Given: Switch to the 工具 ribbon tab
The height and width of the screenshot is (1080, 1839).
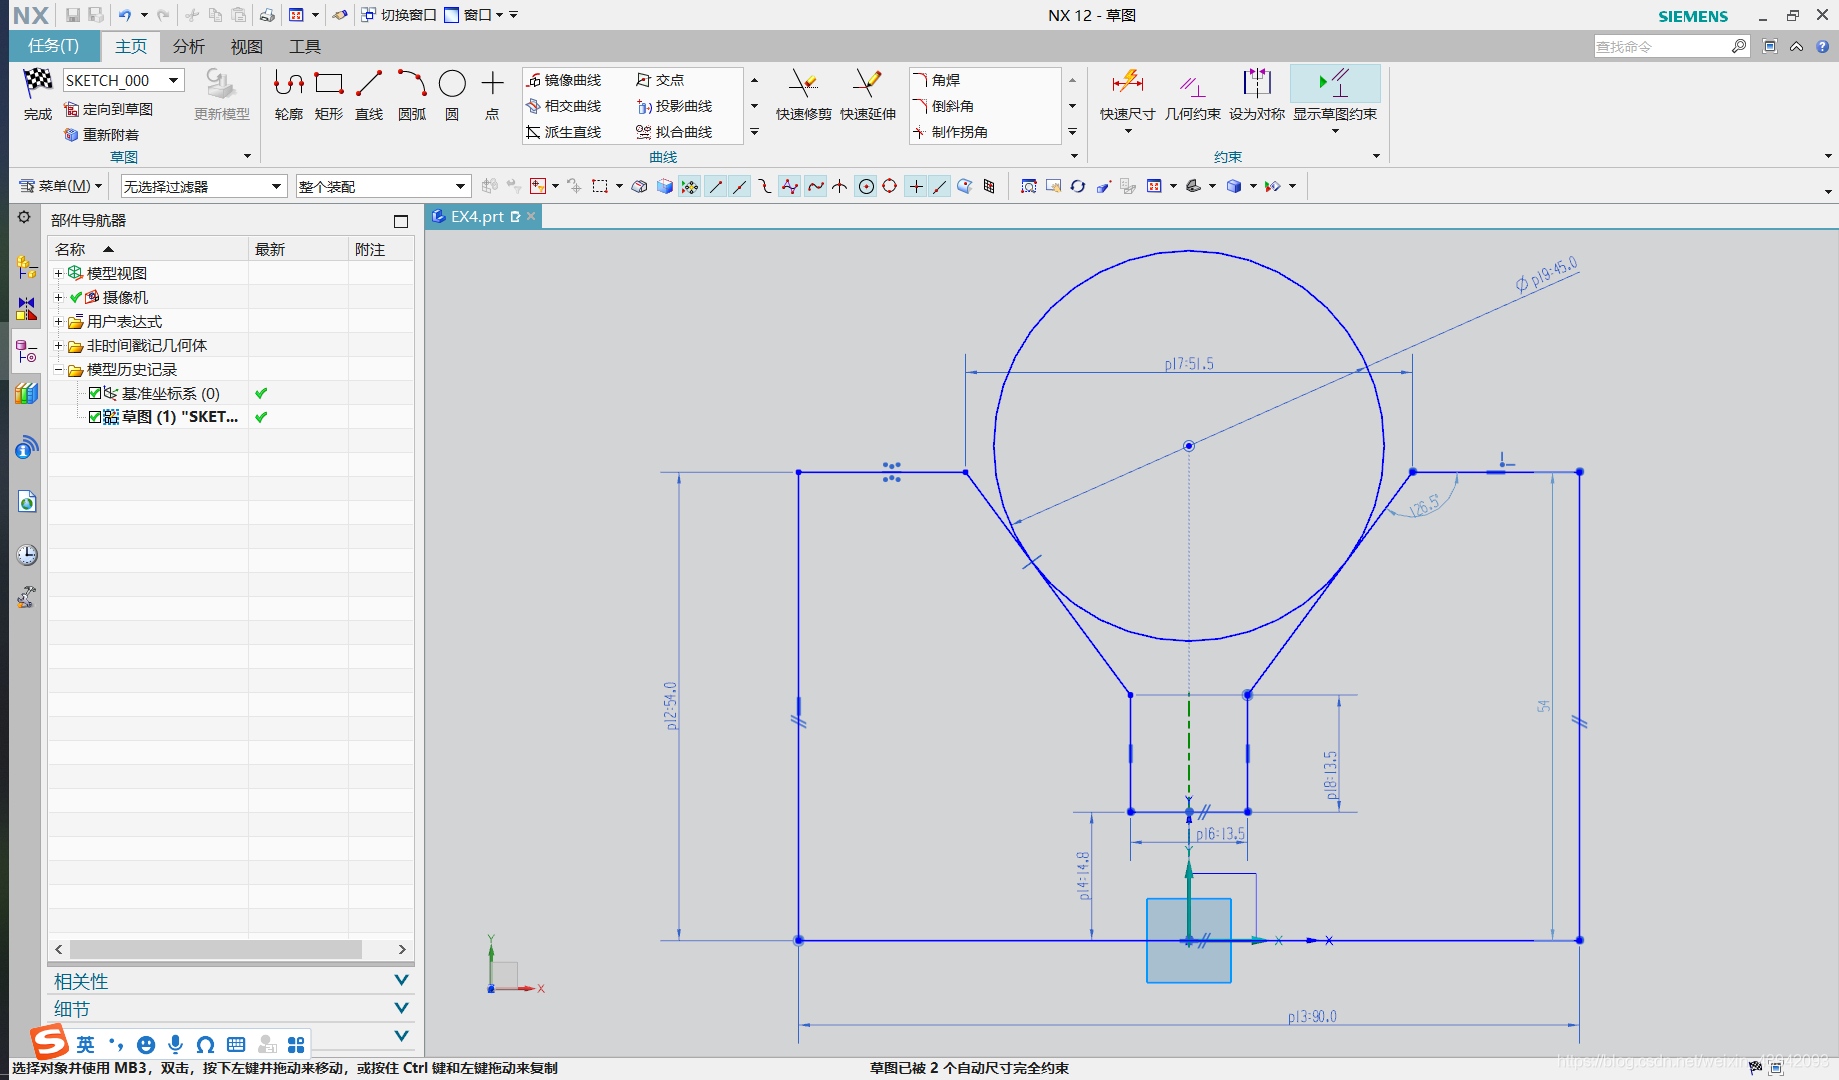Looking at the screenshot, I should click(304, 46).
